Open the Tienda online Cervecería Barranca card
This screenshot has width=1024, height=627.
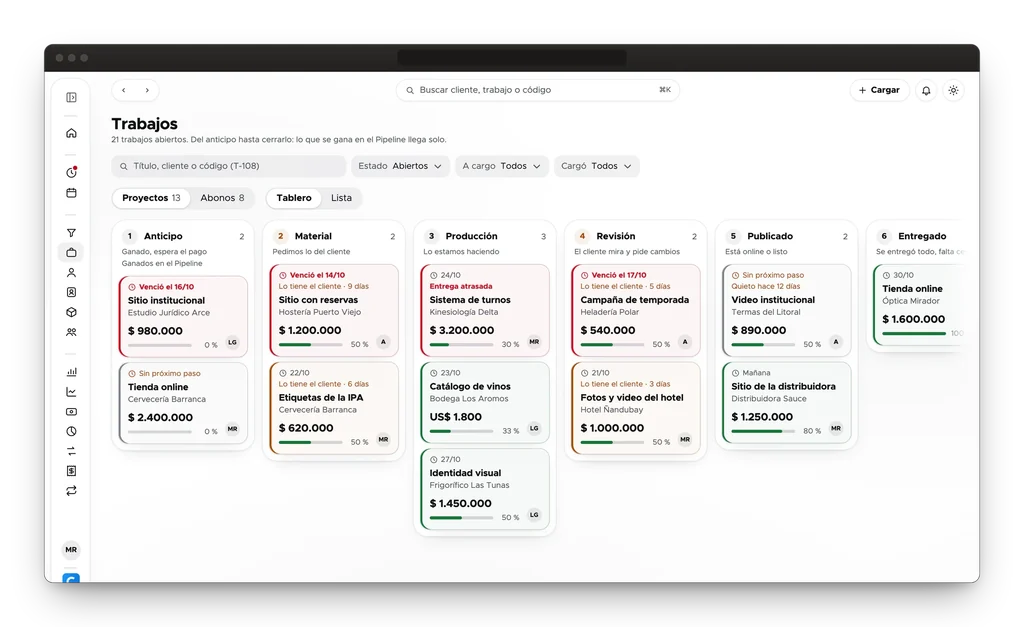(184, 403)
